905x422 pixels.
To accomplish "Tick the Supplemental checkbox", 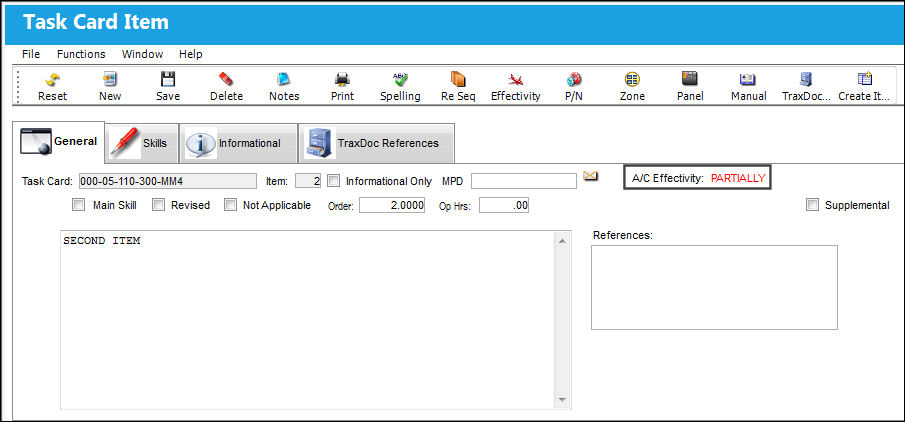I will (812, 205).
